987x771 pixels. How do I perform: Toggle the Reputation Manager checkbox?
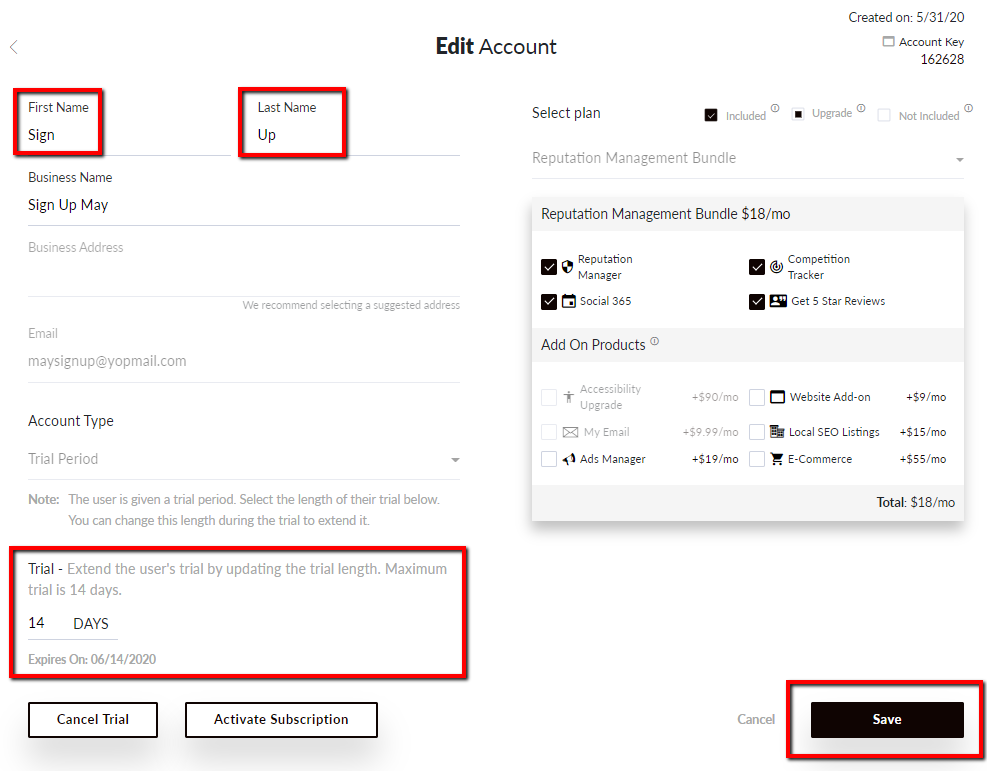[549, 267]
